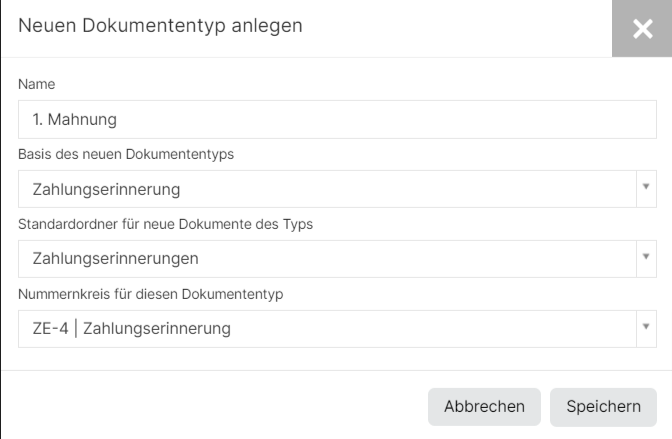Cancel the dialog with Abbrechen
Image resolution: width=672 pixels, height=439 pixels.
click(x=484, y=407)
